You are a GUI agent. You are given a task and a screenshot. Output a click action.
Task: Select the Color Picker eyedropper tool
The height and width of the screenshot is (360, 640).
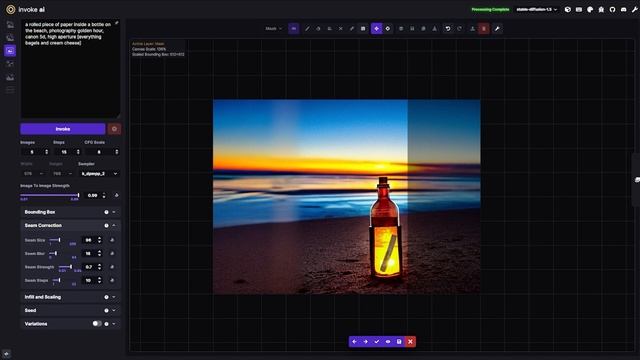352,29
